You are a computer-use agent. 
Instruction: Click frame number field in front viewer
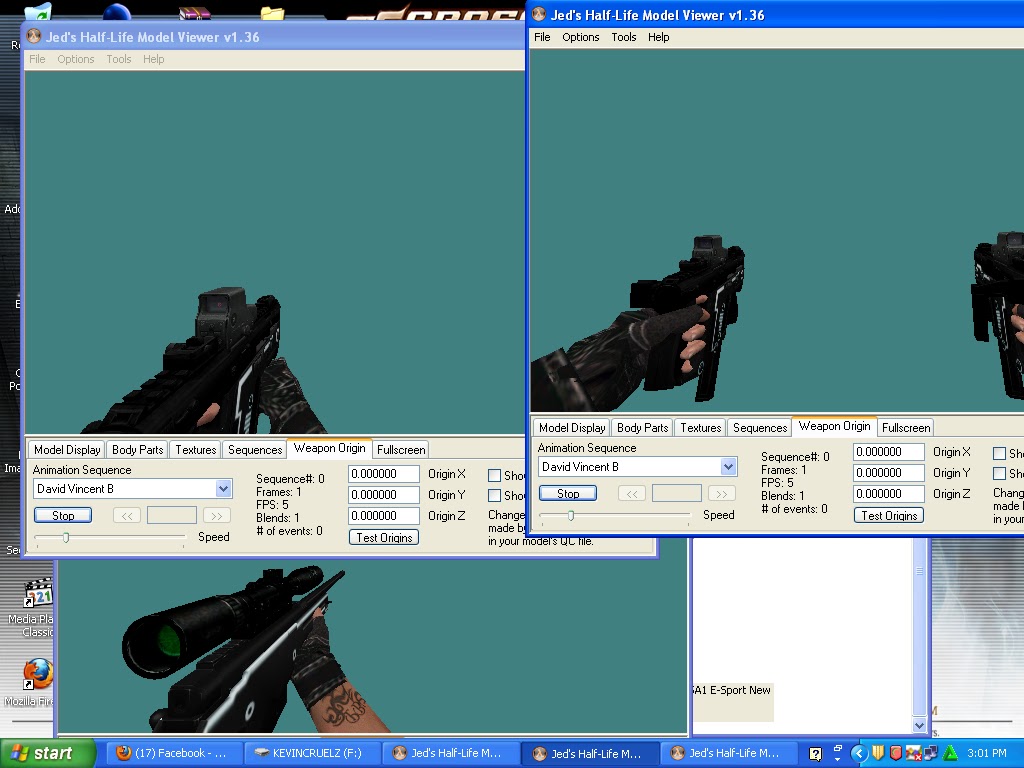677,494
